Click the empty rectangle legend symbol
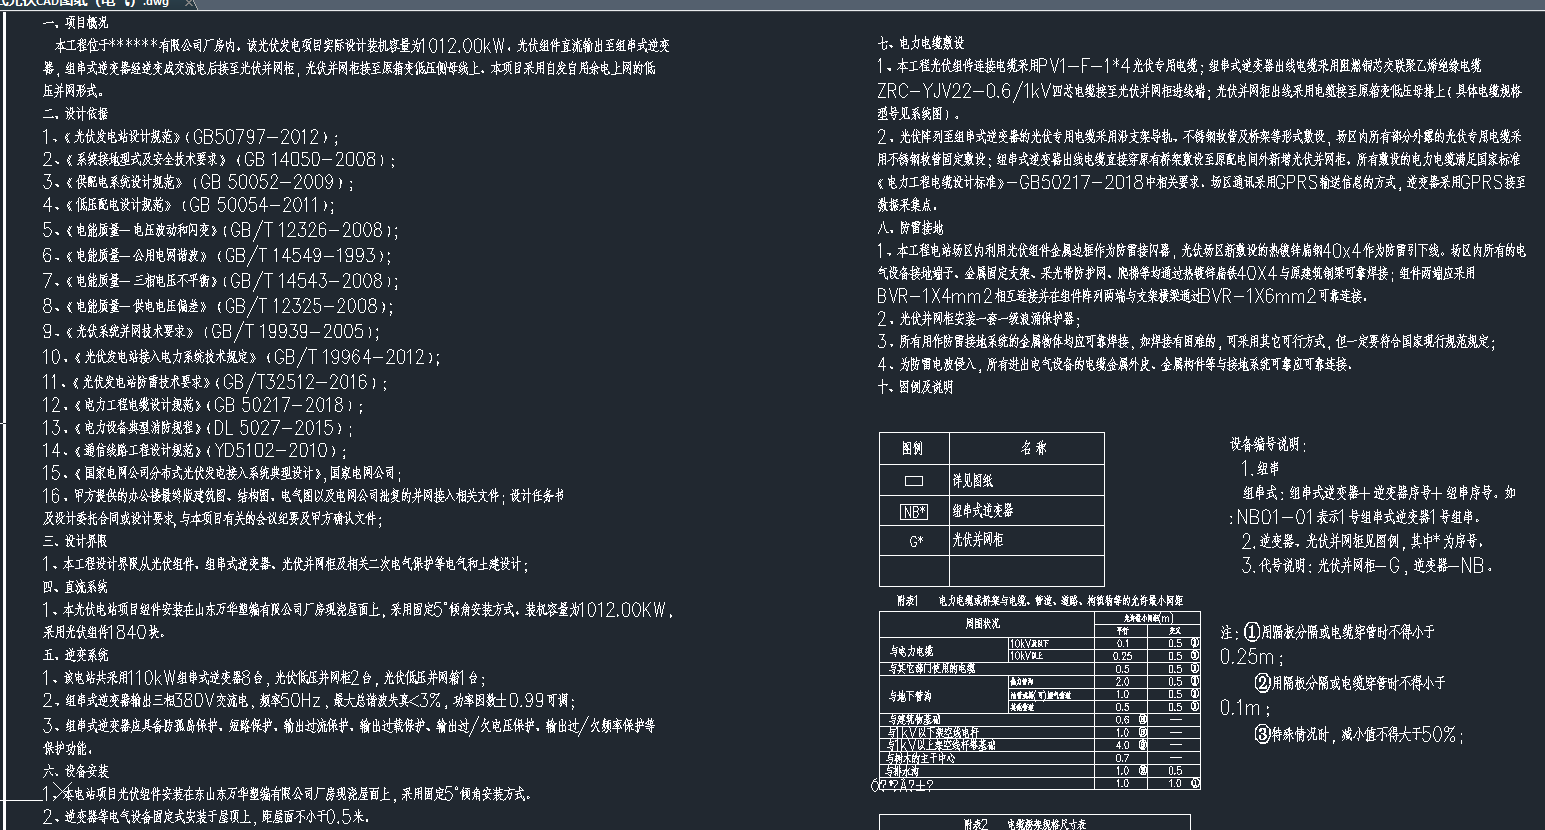This screenshot has width=1545, height=830. (x=913, y=481)
